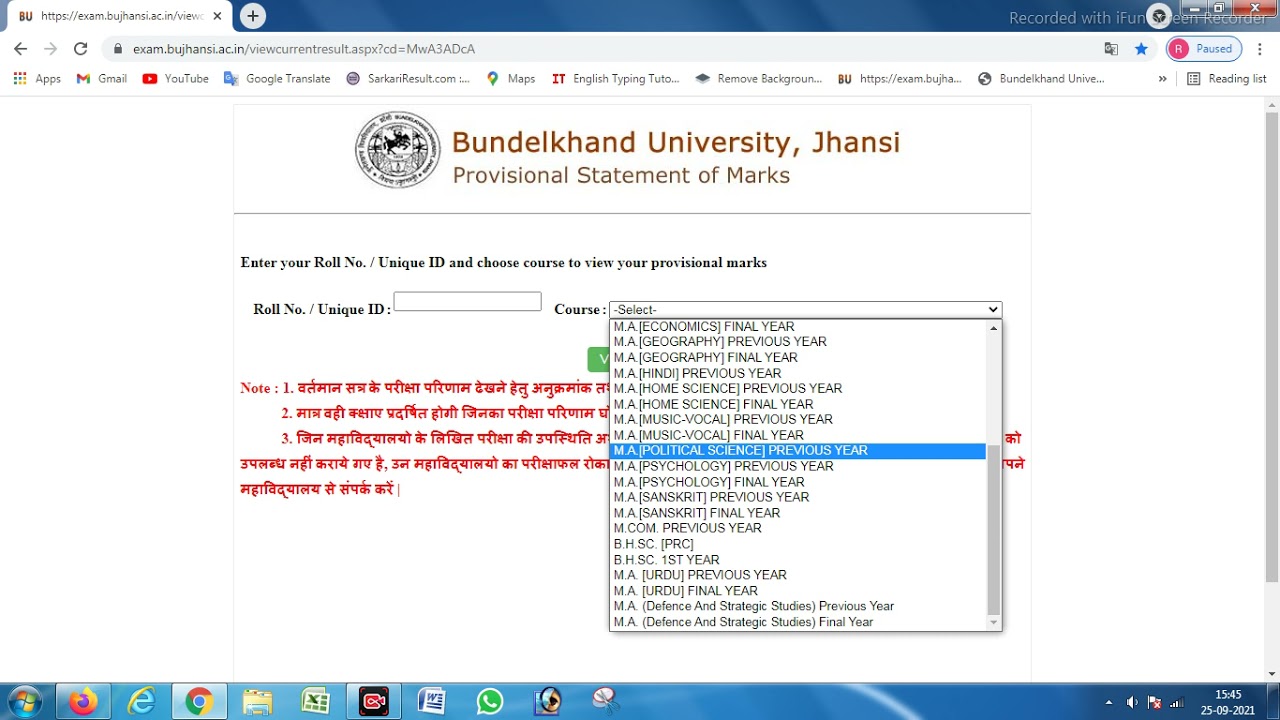Pick B.H.SC. 1ST YEAR course
Image resolution: width=1280 pixels, height=720 pixels.
798,559
